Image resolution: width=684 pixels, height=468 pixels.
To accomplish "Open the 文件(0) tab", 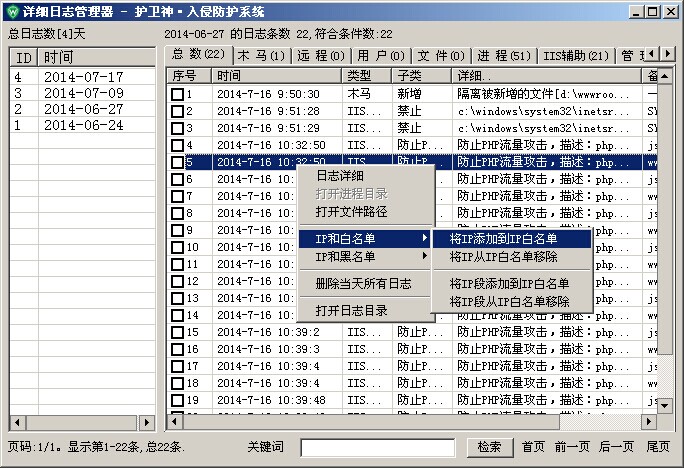I will click(x=441, y=56).
